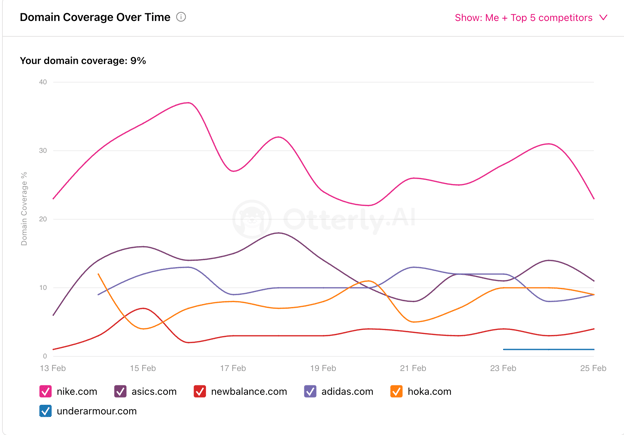Image resolution: width=624 pixels, height=435 pixels.
Task: Click the 'Your domain coverage: 9%' text
Action: [83, 61]
